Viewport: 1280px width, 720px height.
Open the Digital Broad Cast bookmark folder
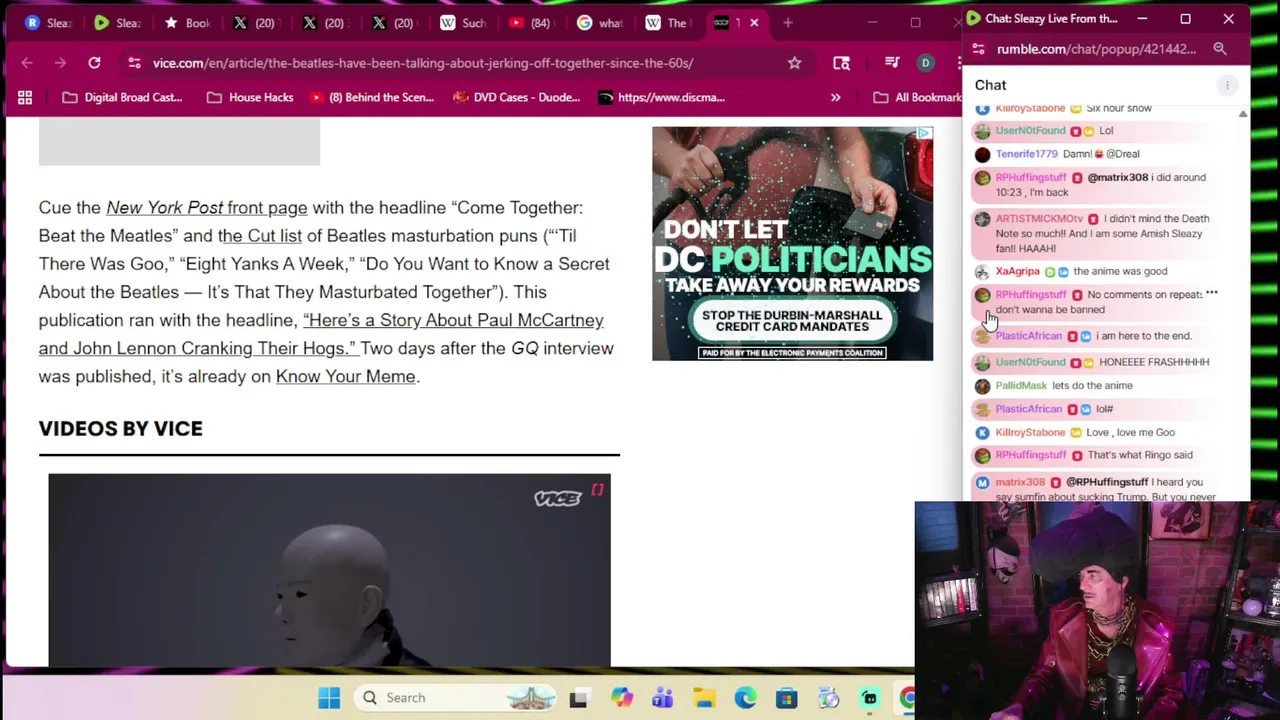[x=122, y=97]
